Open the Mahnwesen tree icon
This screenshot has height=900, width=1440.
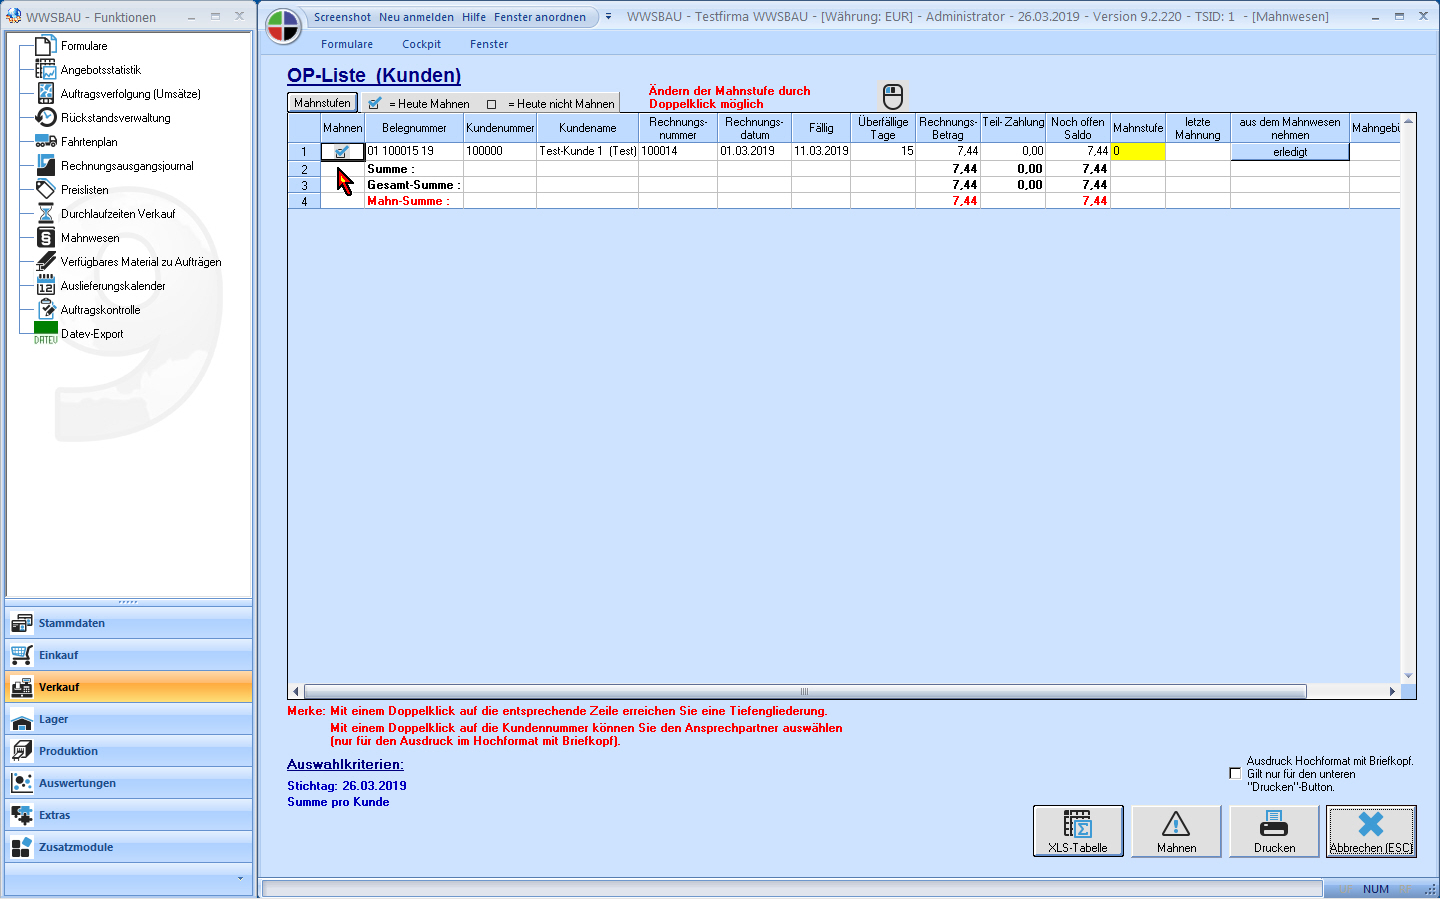(x=46, y=238)
